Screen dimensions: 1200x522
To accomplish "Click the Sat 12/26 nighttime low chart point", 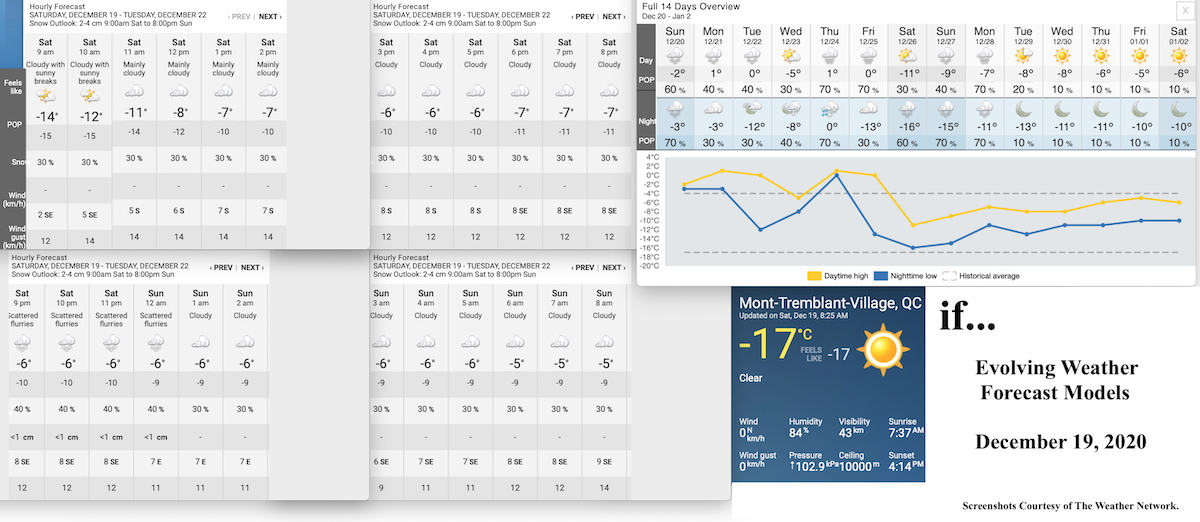I will [x=912, y=247].
